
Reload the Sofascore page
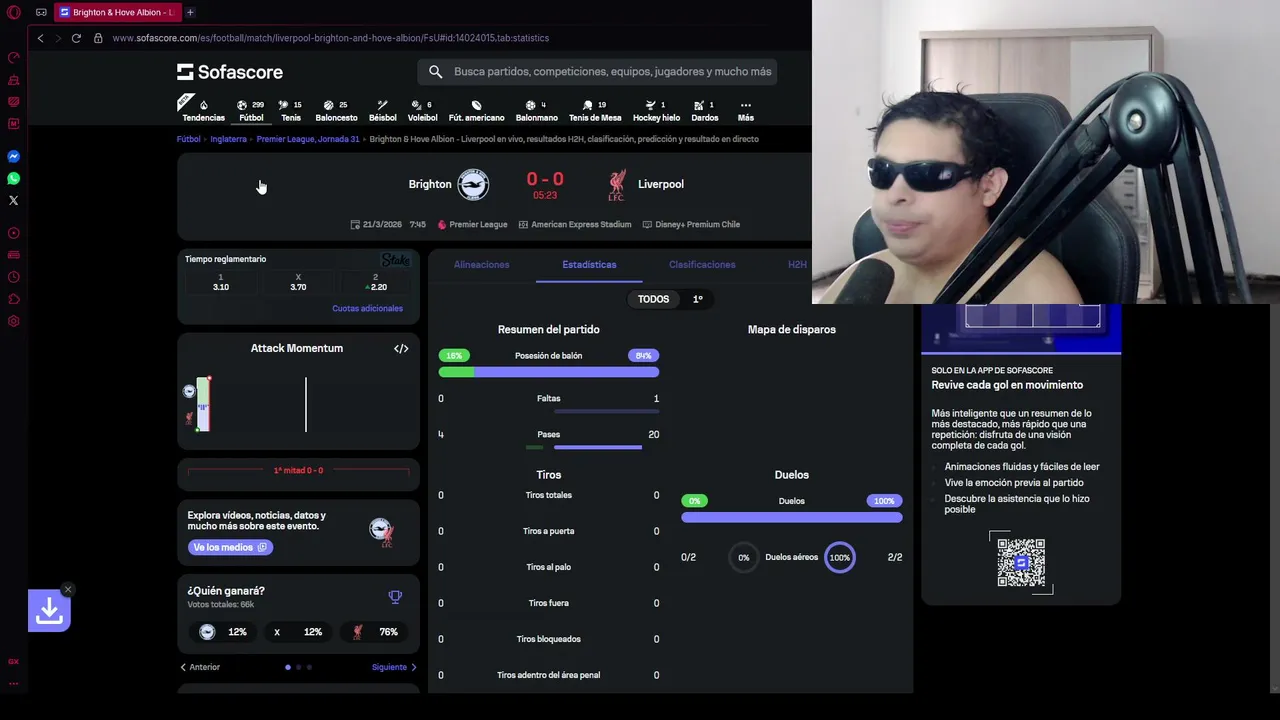(76, 38)
